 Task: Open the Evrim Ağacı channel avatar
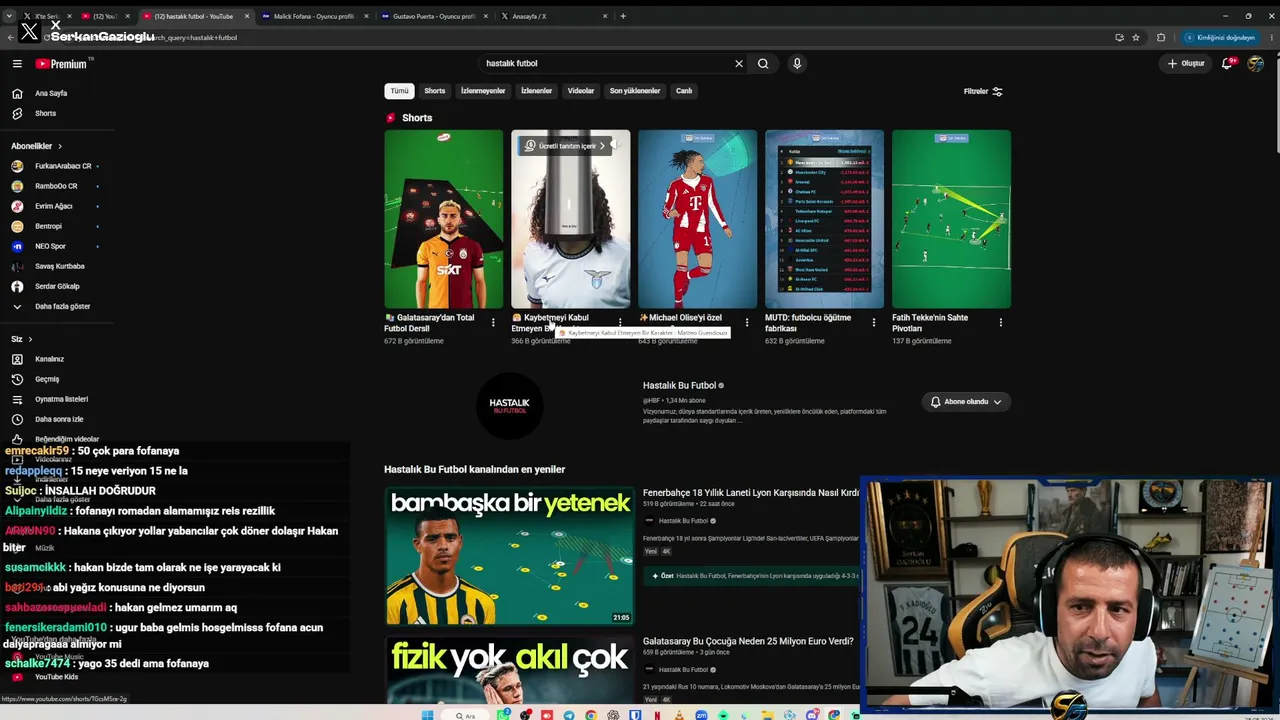(17, 206)
